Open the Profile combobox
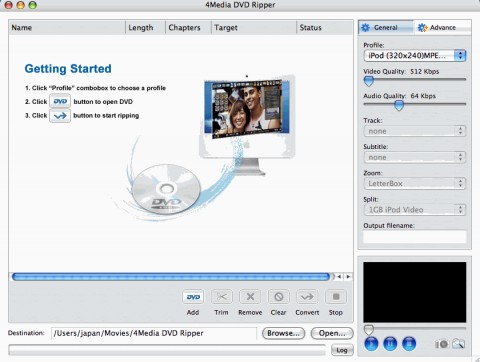 click(414, 56)
